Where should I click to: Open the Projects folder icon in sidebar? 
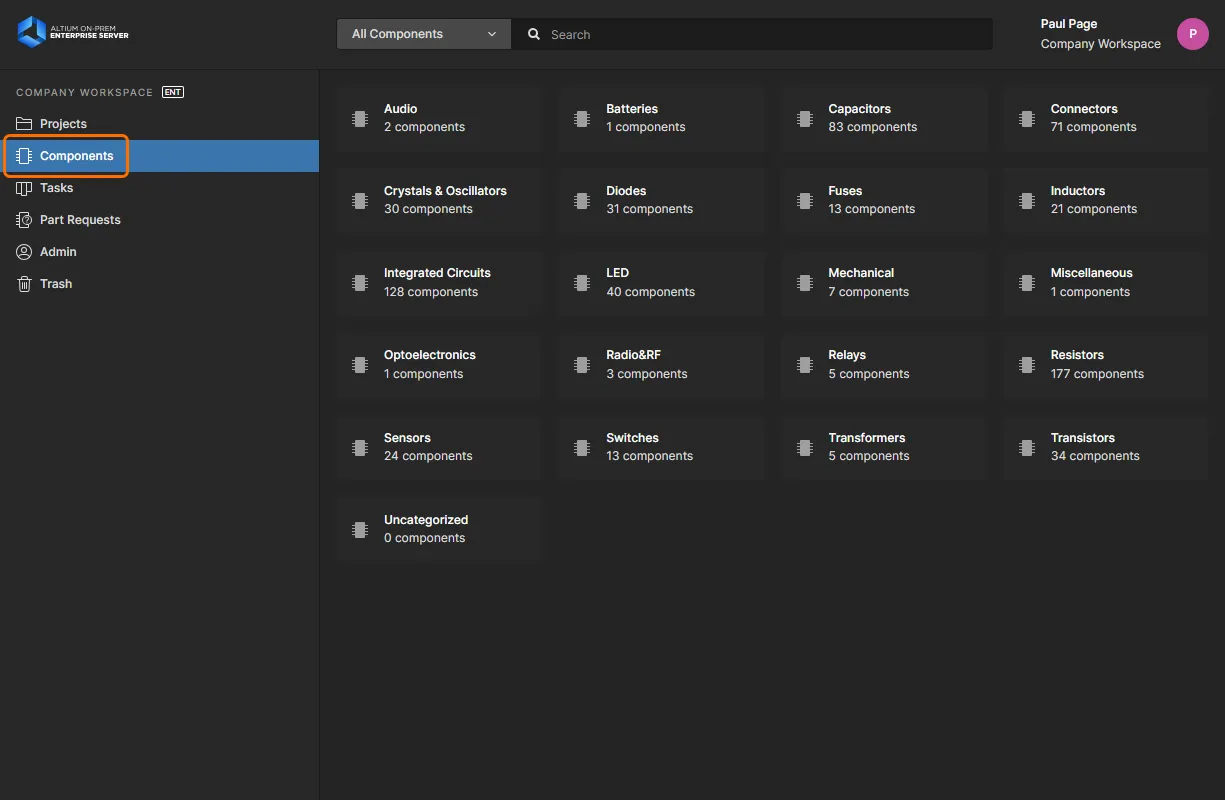(x=24, y=124)
